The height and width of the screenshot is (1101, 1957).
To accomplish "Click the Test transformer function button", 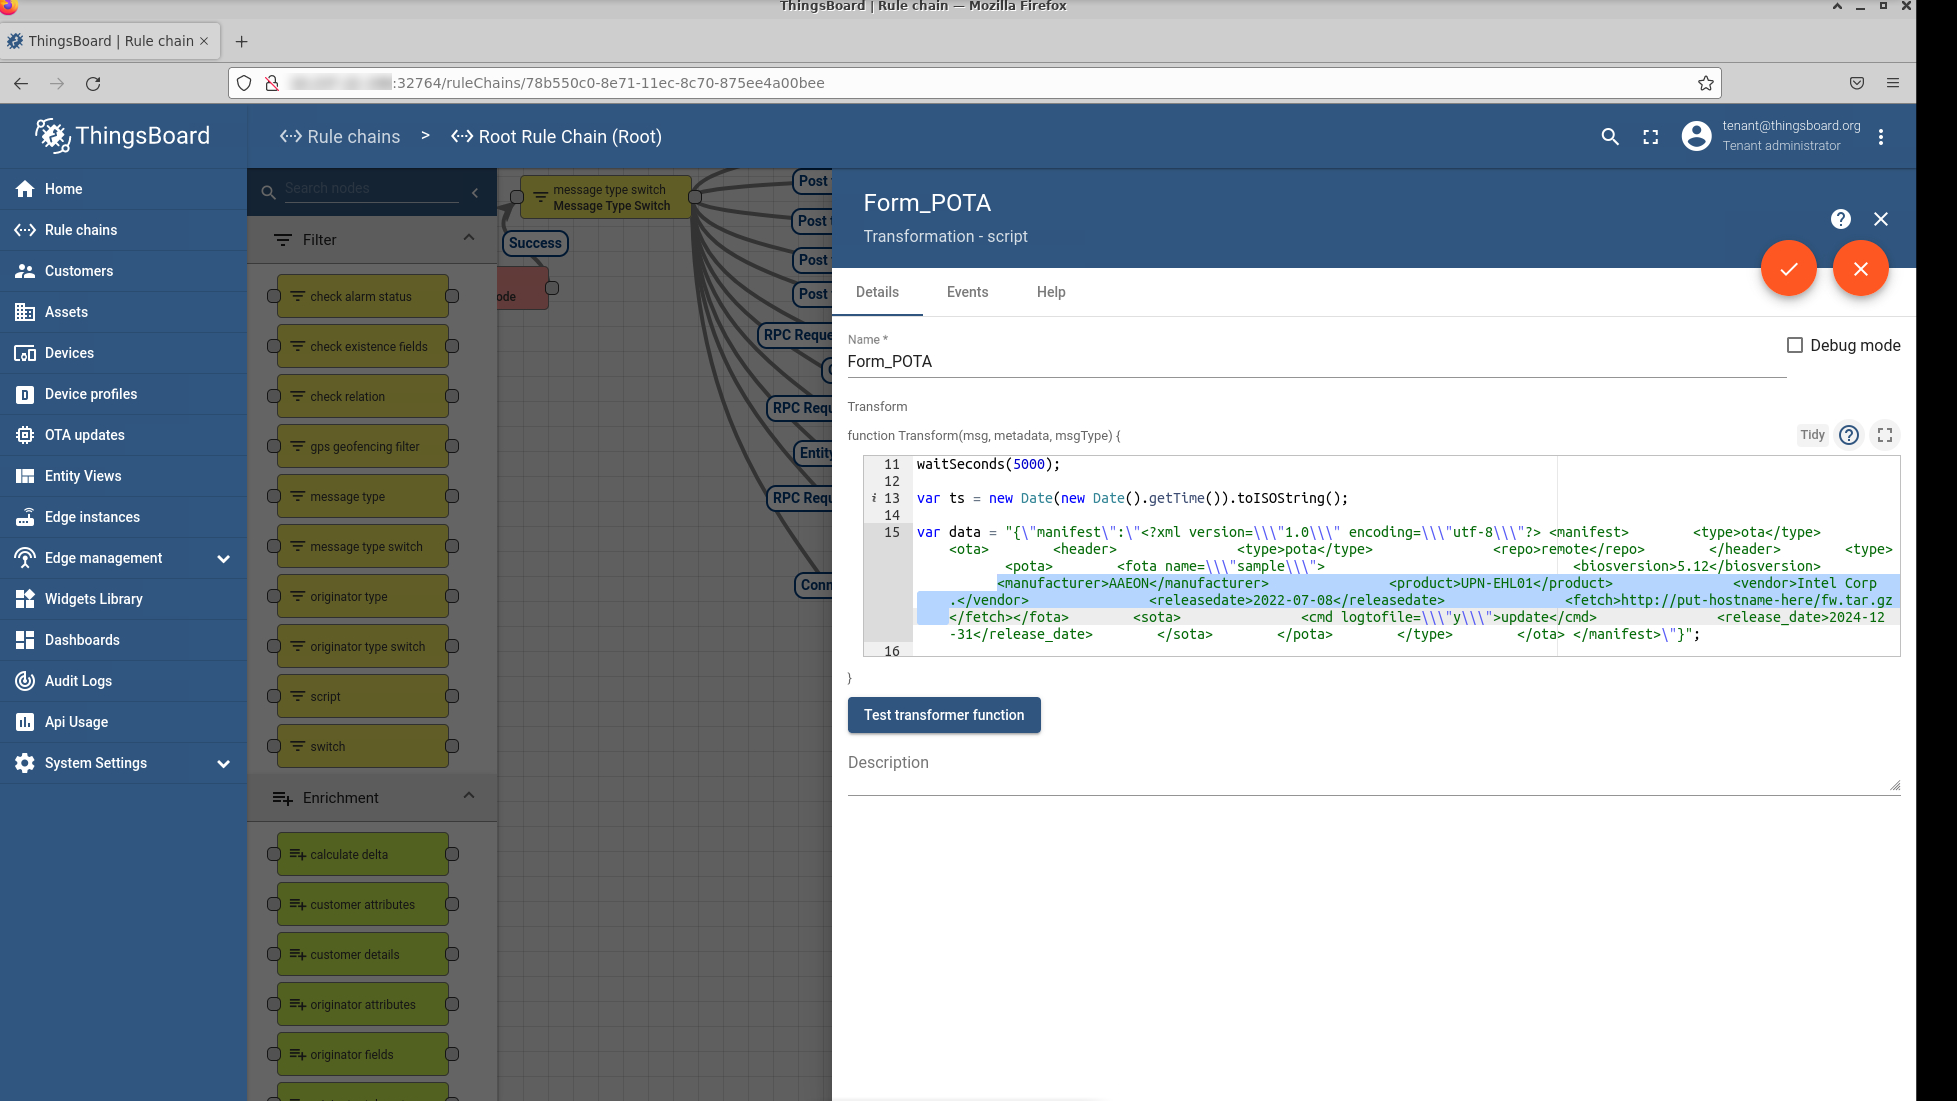I will pos(944,715).
